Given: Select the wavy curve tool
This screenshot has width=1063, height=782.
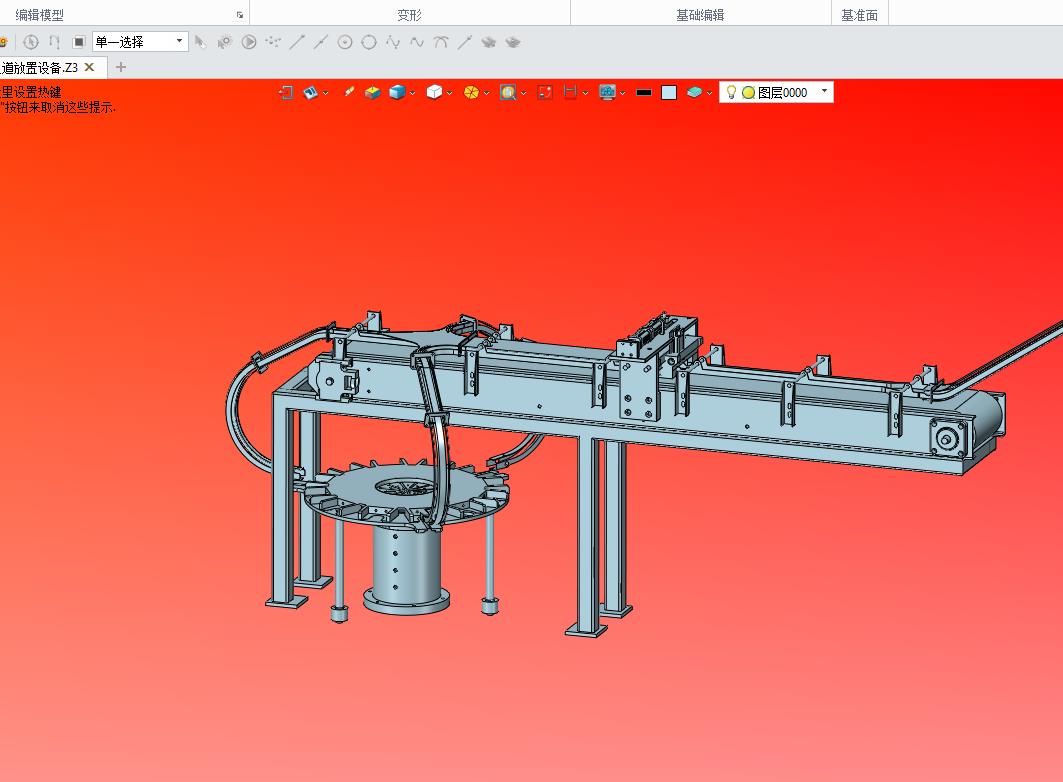Looking at the screenshot, I should click(x=417, y=42).
